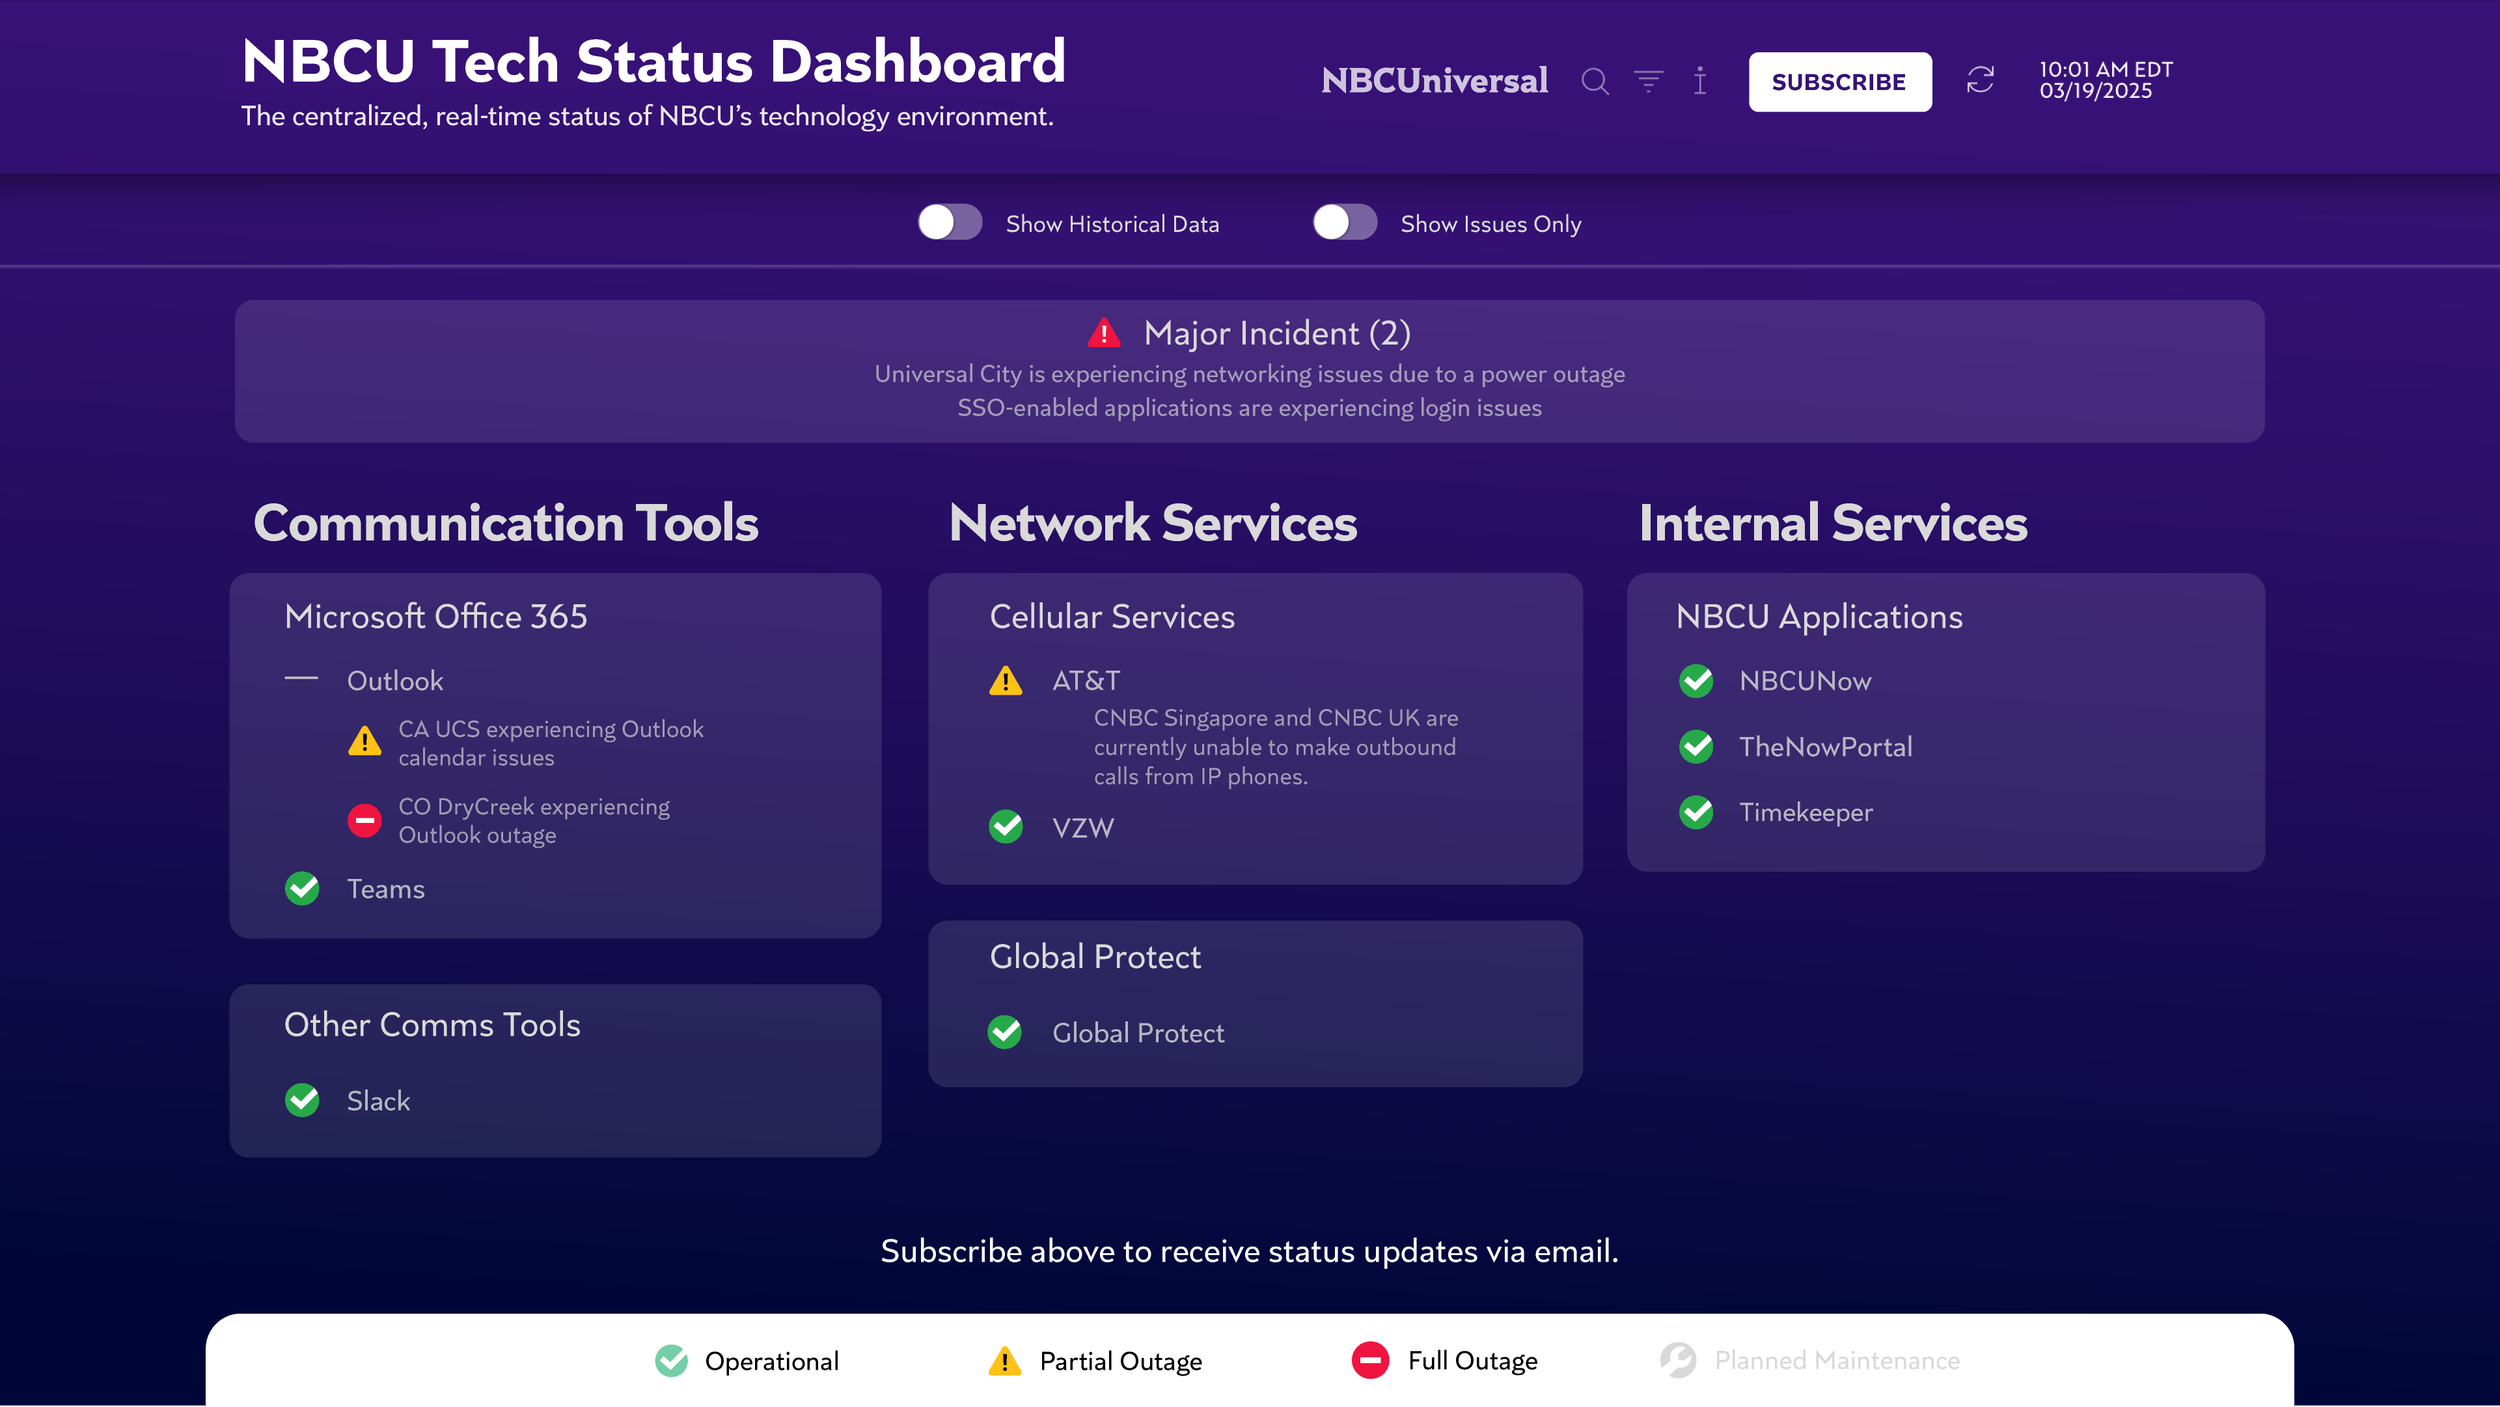Image resolution: width=2500 pixels, height=1407 pixels.
Task: Click the Major Incident (2) banner text
Action: pos(1276,333)
